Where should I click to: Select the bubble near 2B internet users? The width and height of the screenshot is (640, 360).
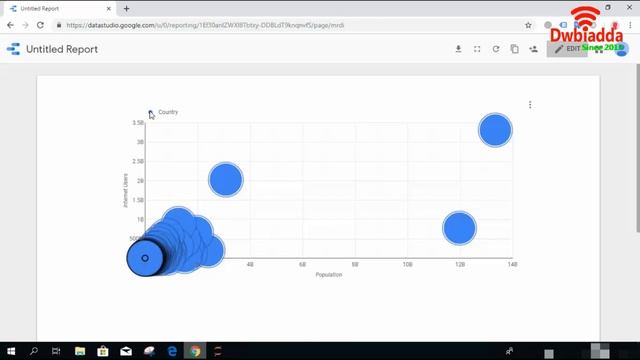point(226,180)
